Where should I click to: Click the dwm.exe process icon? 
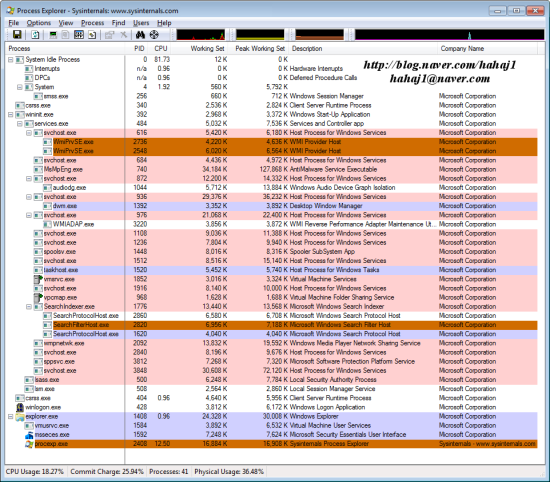point(47,206)
